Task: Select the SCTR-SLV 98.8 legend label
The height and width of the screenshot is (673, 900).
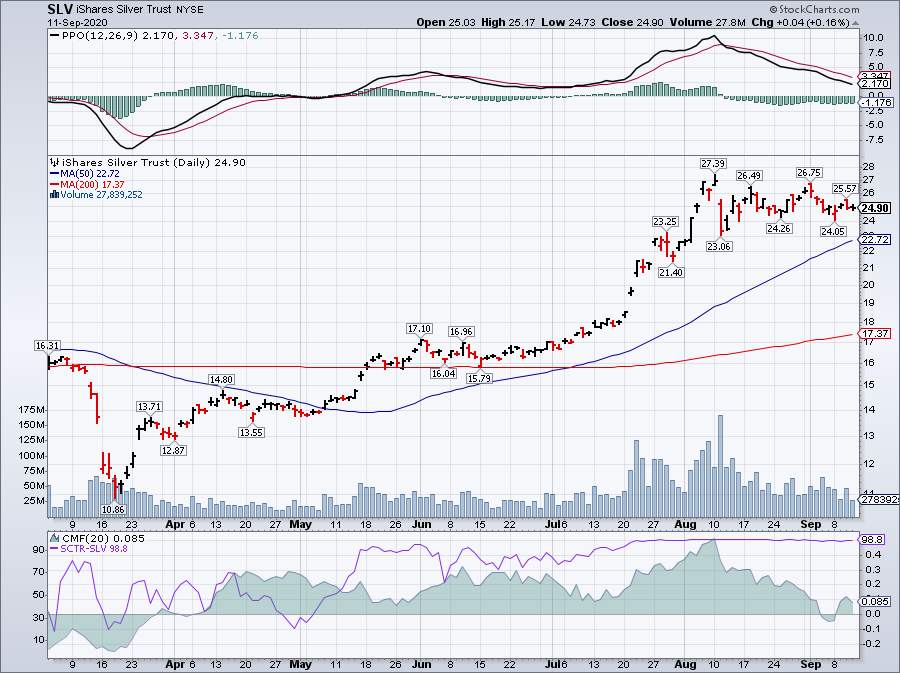Action: point(94,549)
